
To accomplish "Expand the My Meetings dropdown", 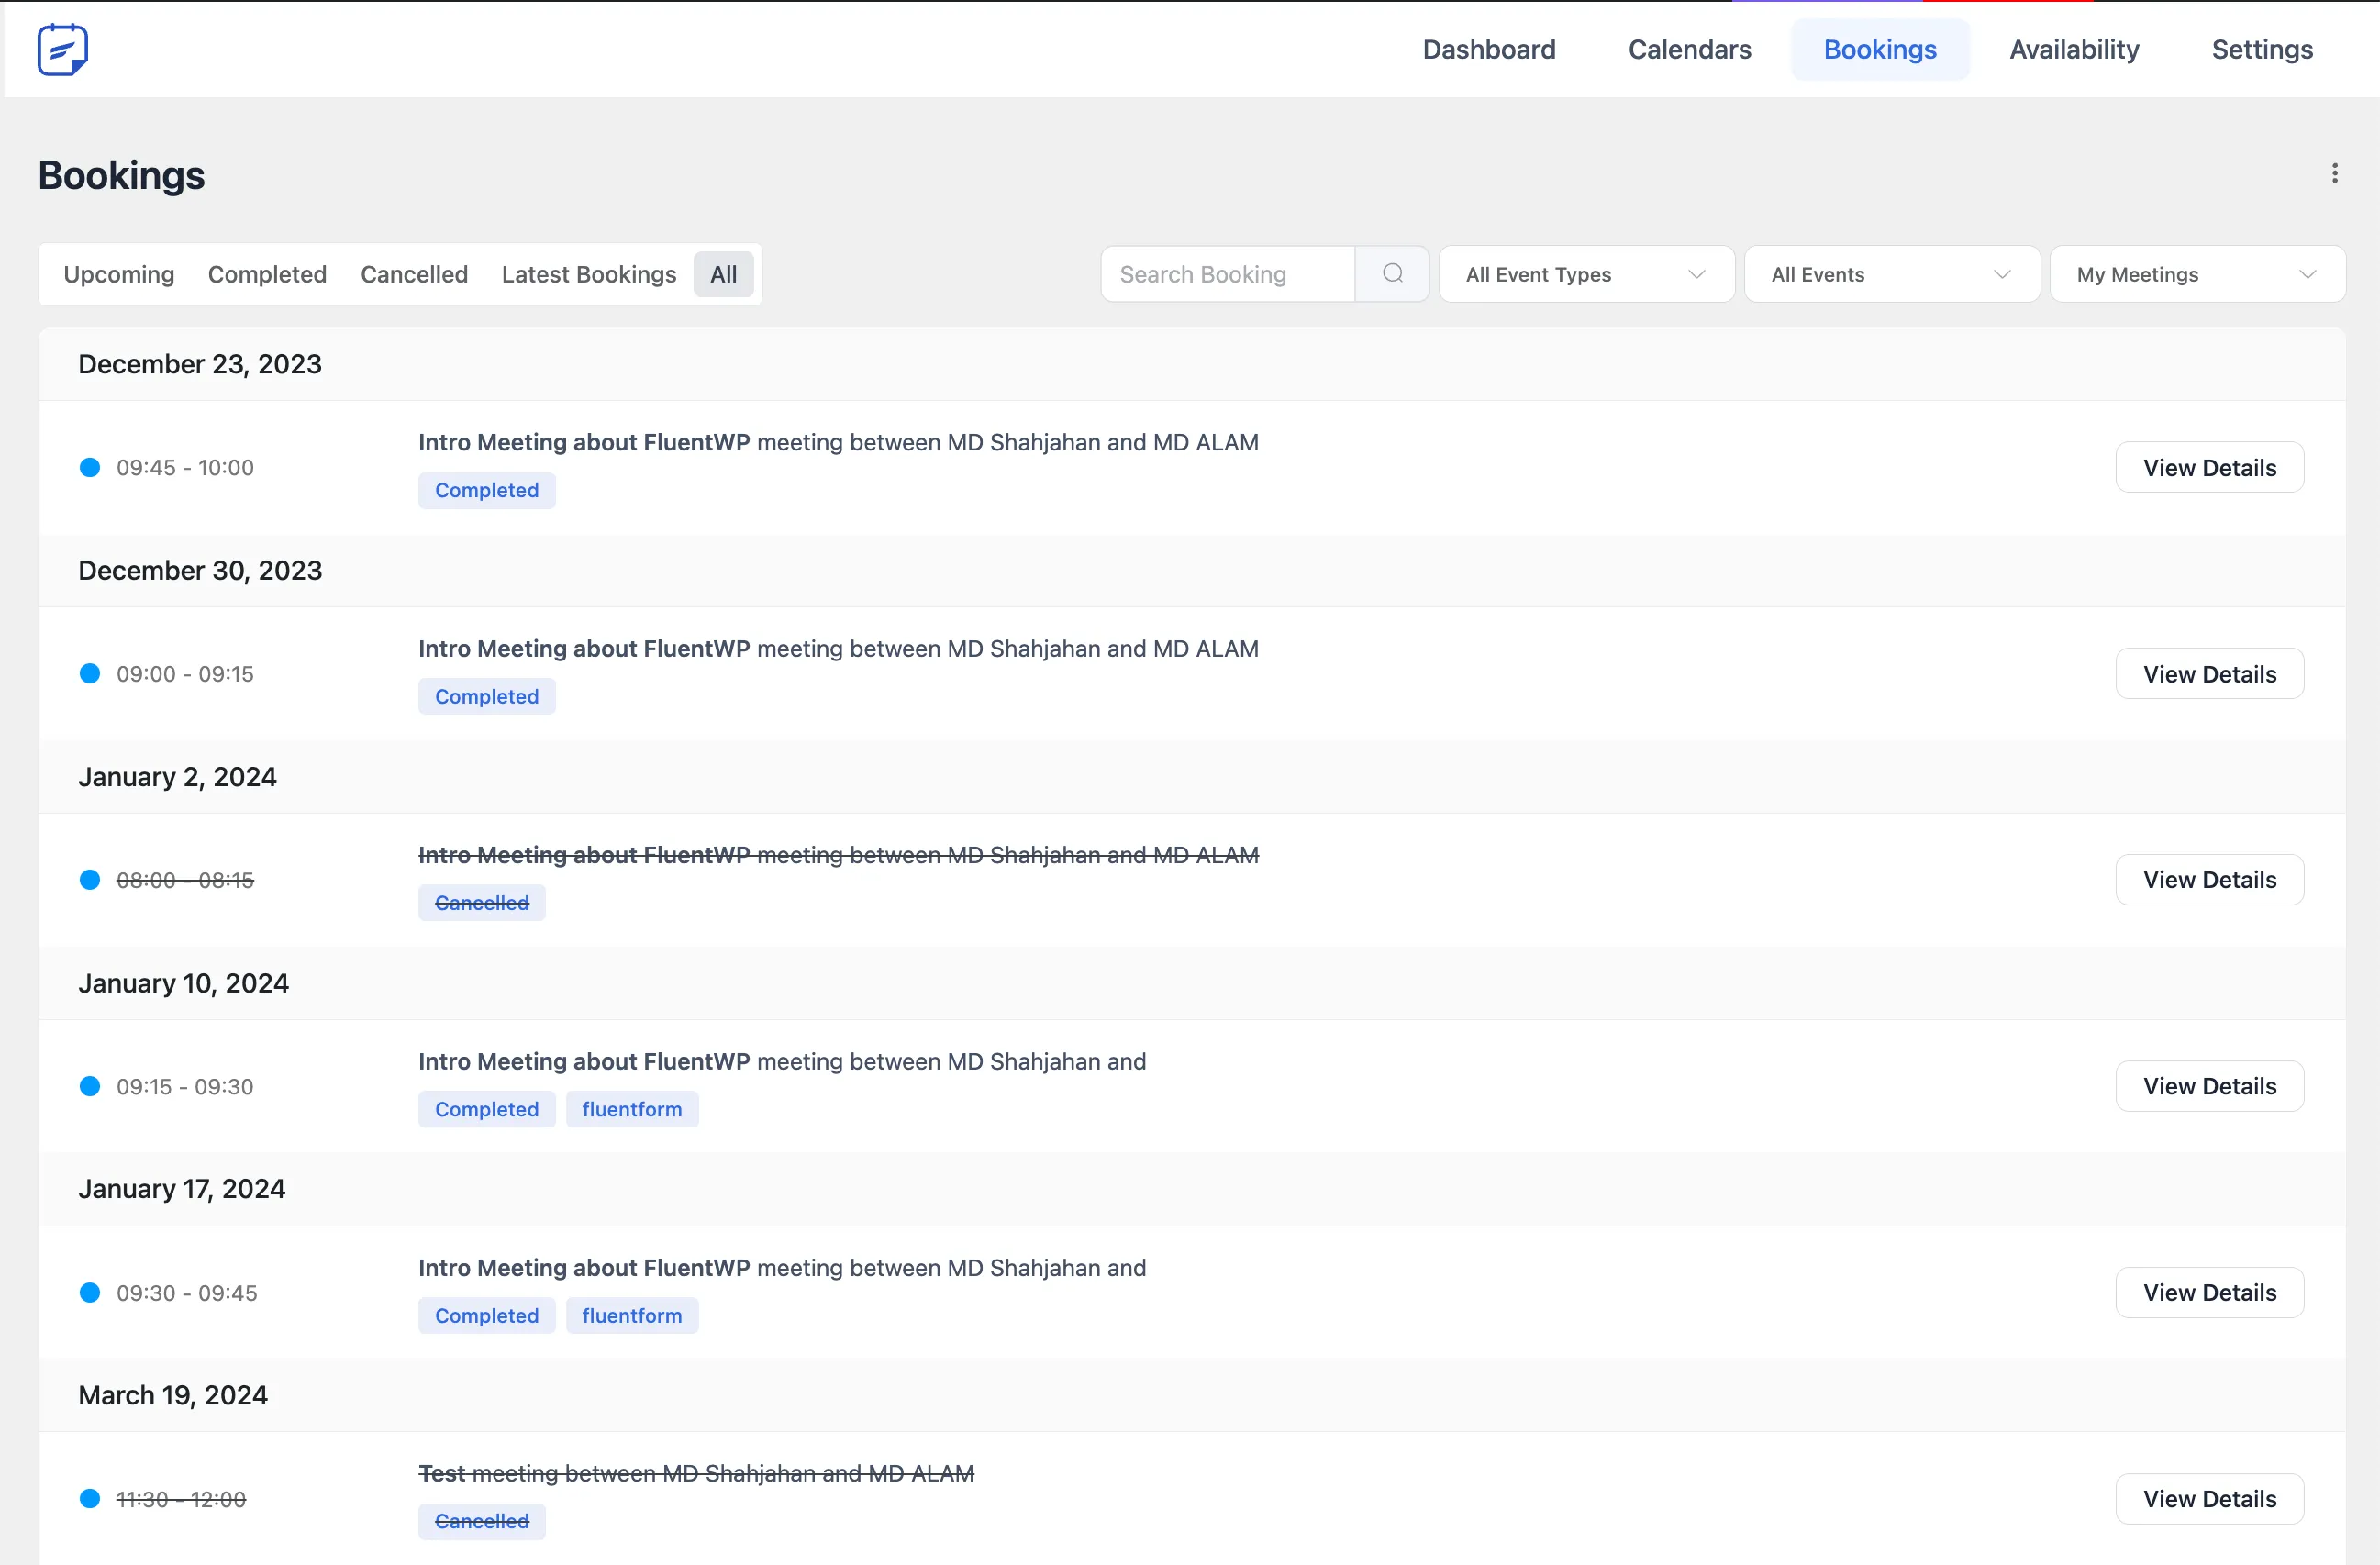I will 2197,274.
